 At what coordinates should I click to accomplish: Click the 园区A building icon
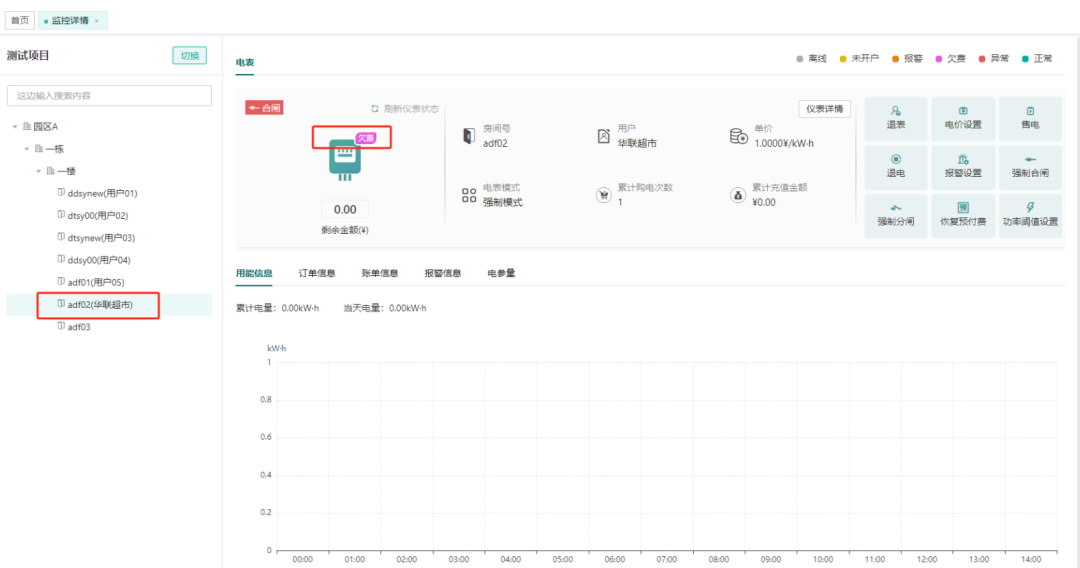(x=27, y=126)
